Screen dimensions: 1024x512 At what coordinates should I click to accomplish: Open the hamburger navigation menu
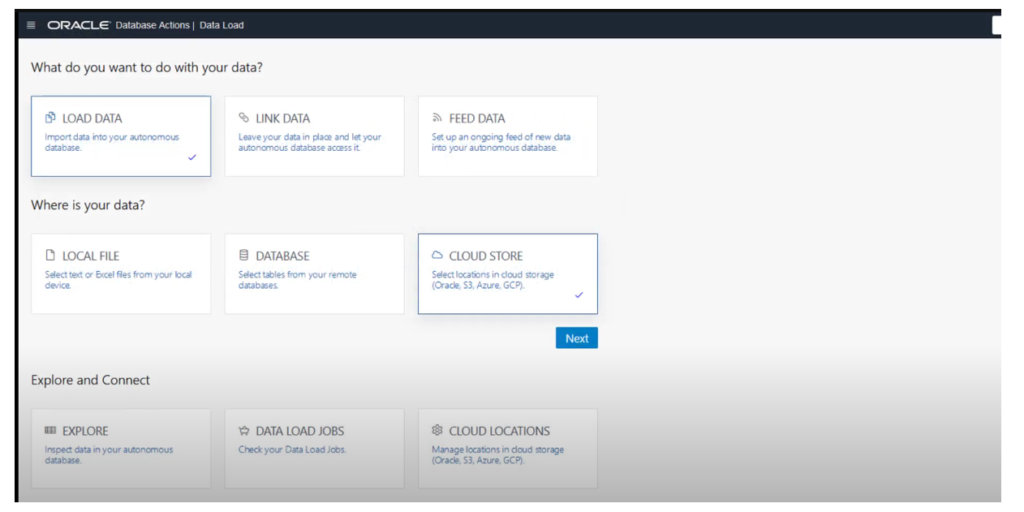[31, 25]
